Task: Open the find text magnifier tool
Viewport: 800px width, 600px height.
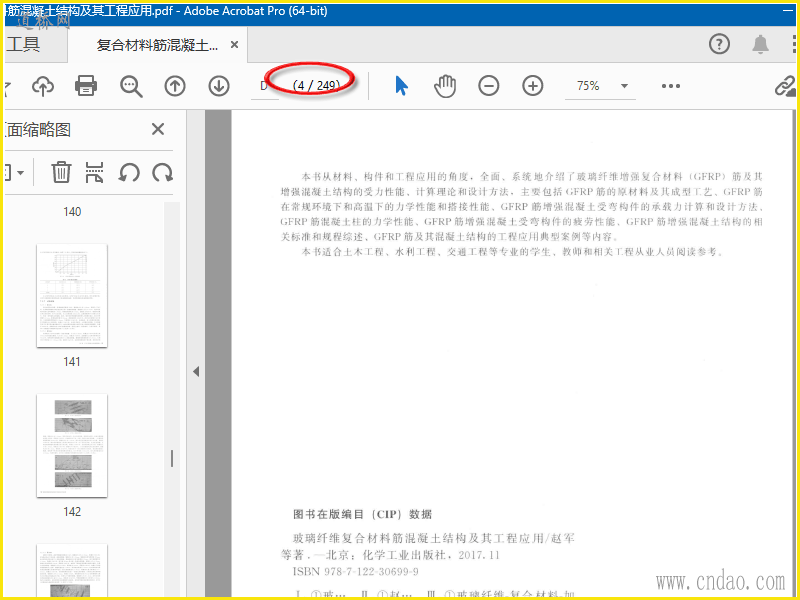Action: (131, 86)
